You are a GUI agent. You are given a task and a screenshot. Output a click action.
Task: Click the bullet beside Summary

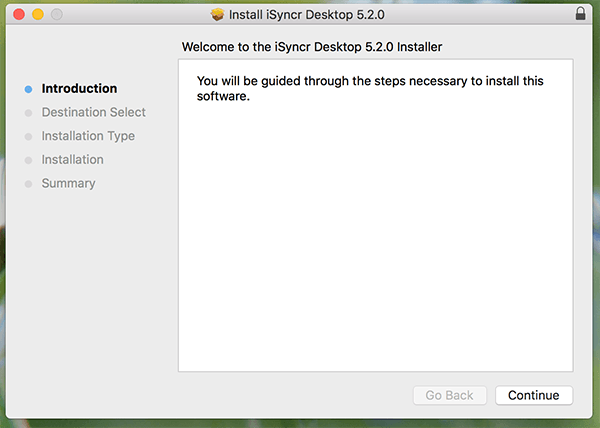pyautogui.click(x=29, y=184)
